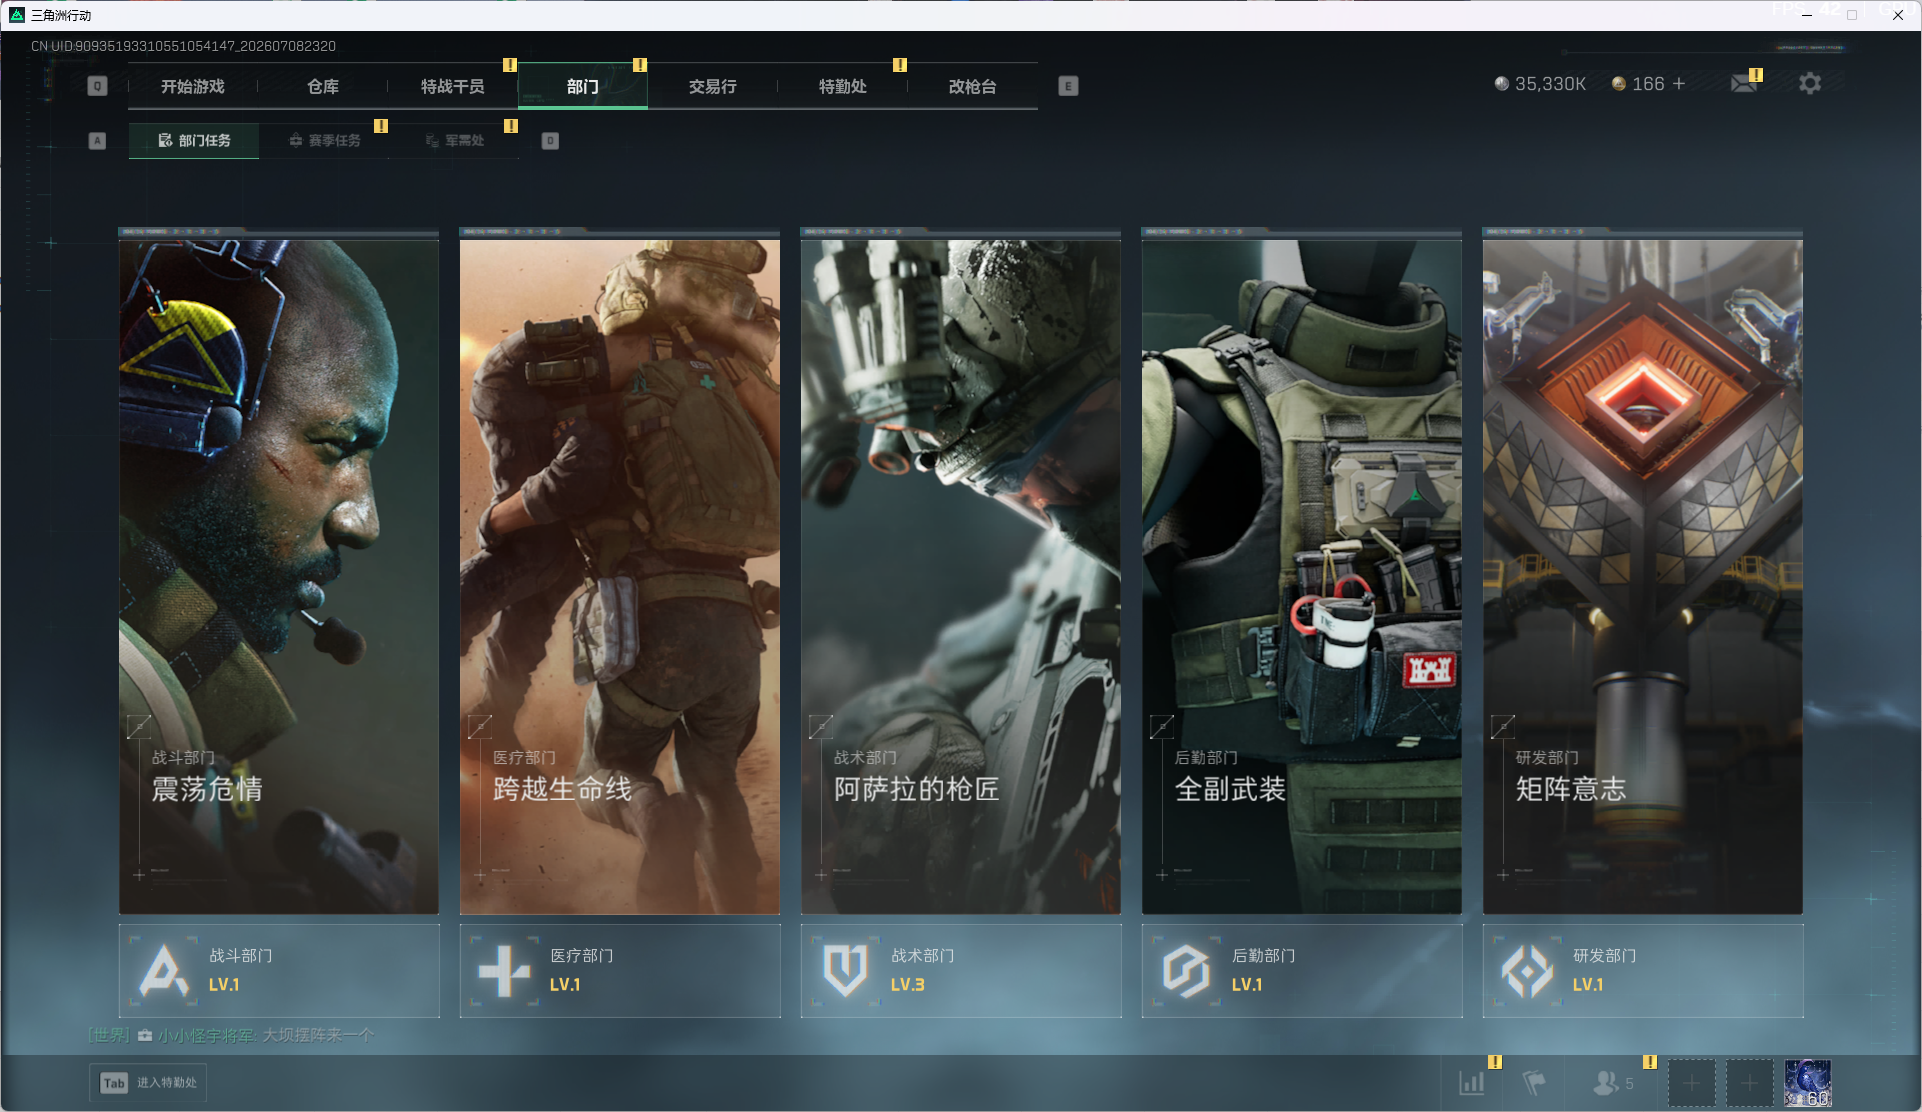Click the 进入特勤处 Tab button
Image resolution: width=1922 pixels, height=1112 pixels.
[148, 1083]
